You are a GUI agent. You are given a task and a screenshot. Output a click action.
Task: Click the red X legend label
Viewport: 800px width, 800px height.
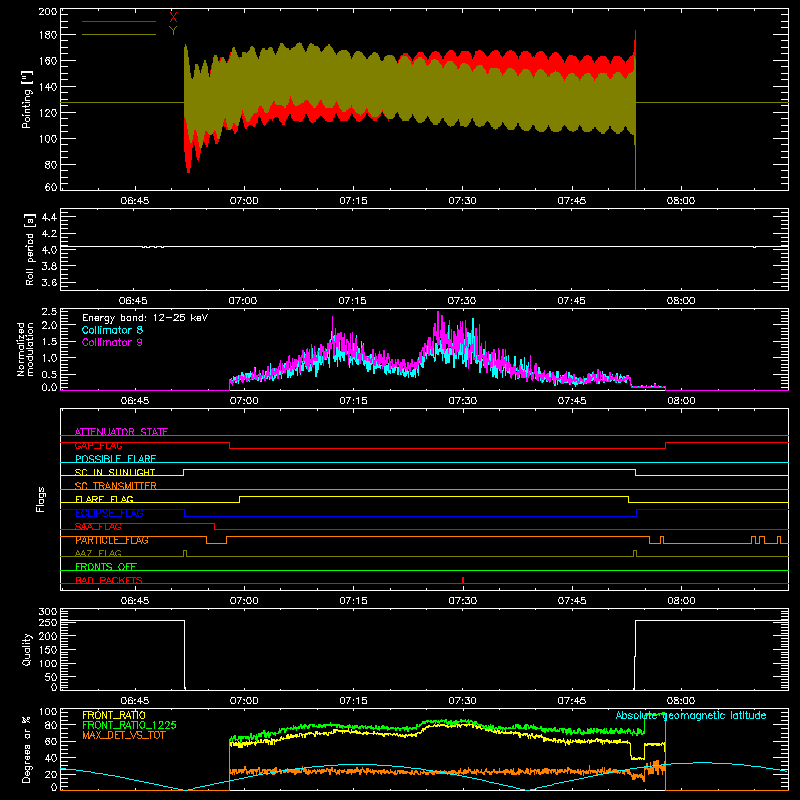[173, 18]
